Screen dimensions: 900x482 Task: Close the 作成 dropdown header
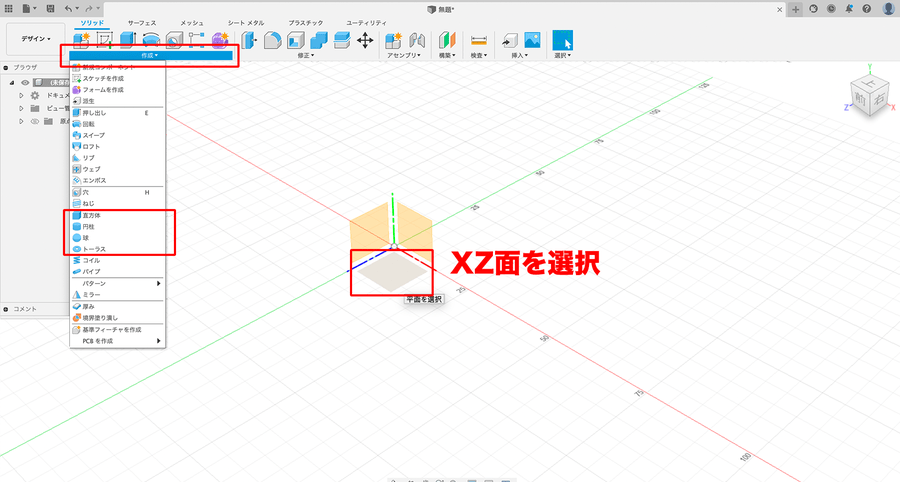click(x=151, y=55)
